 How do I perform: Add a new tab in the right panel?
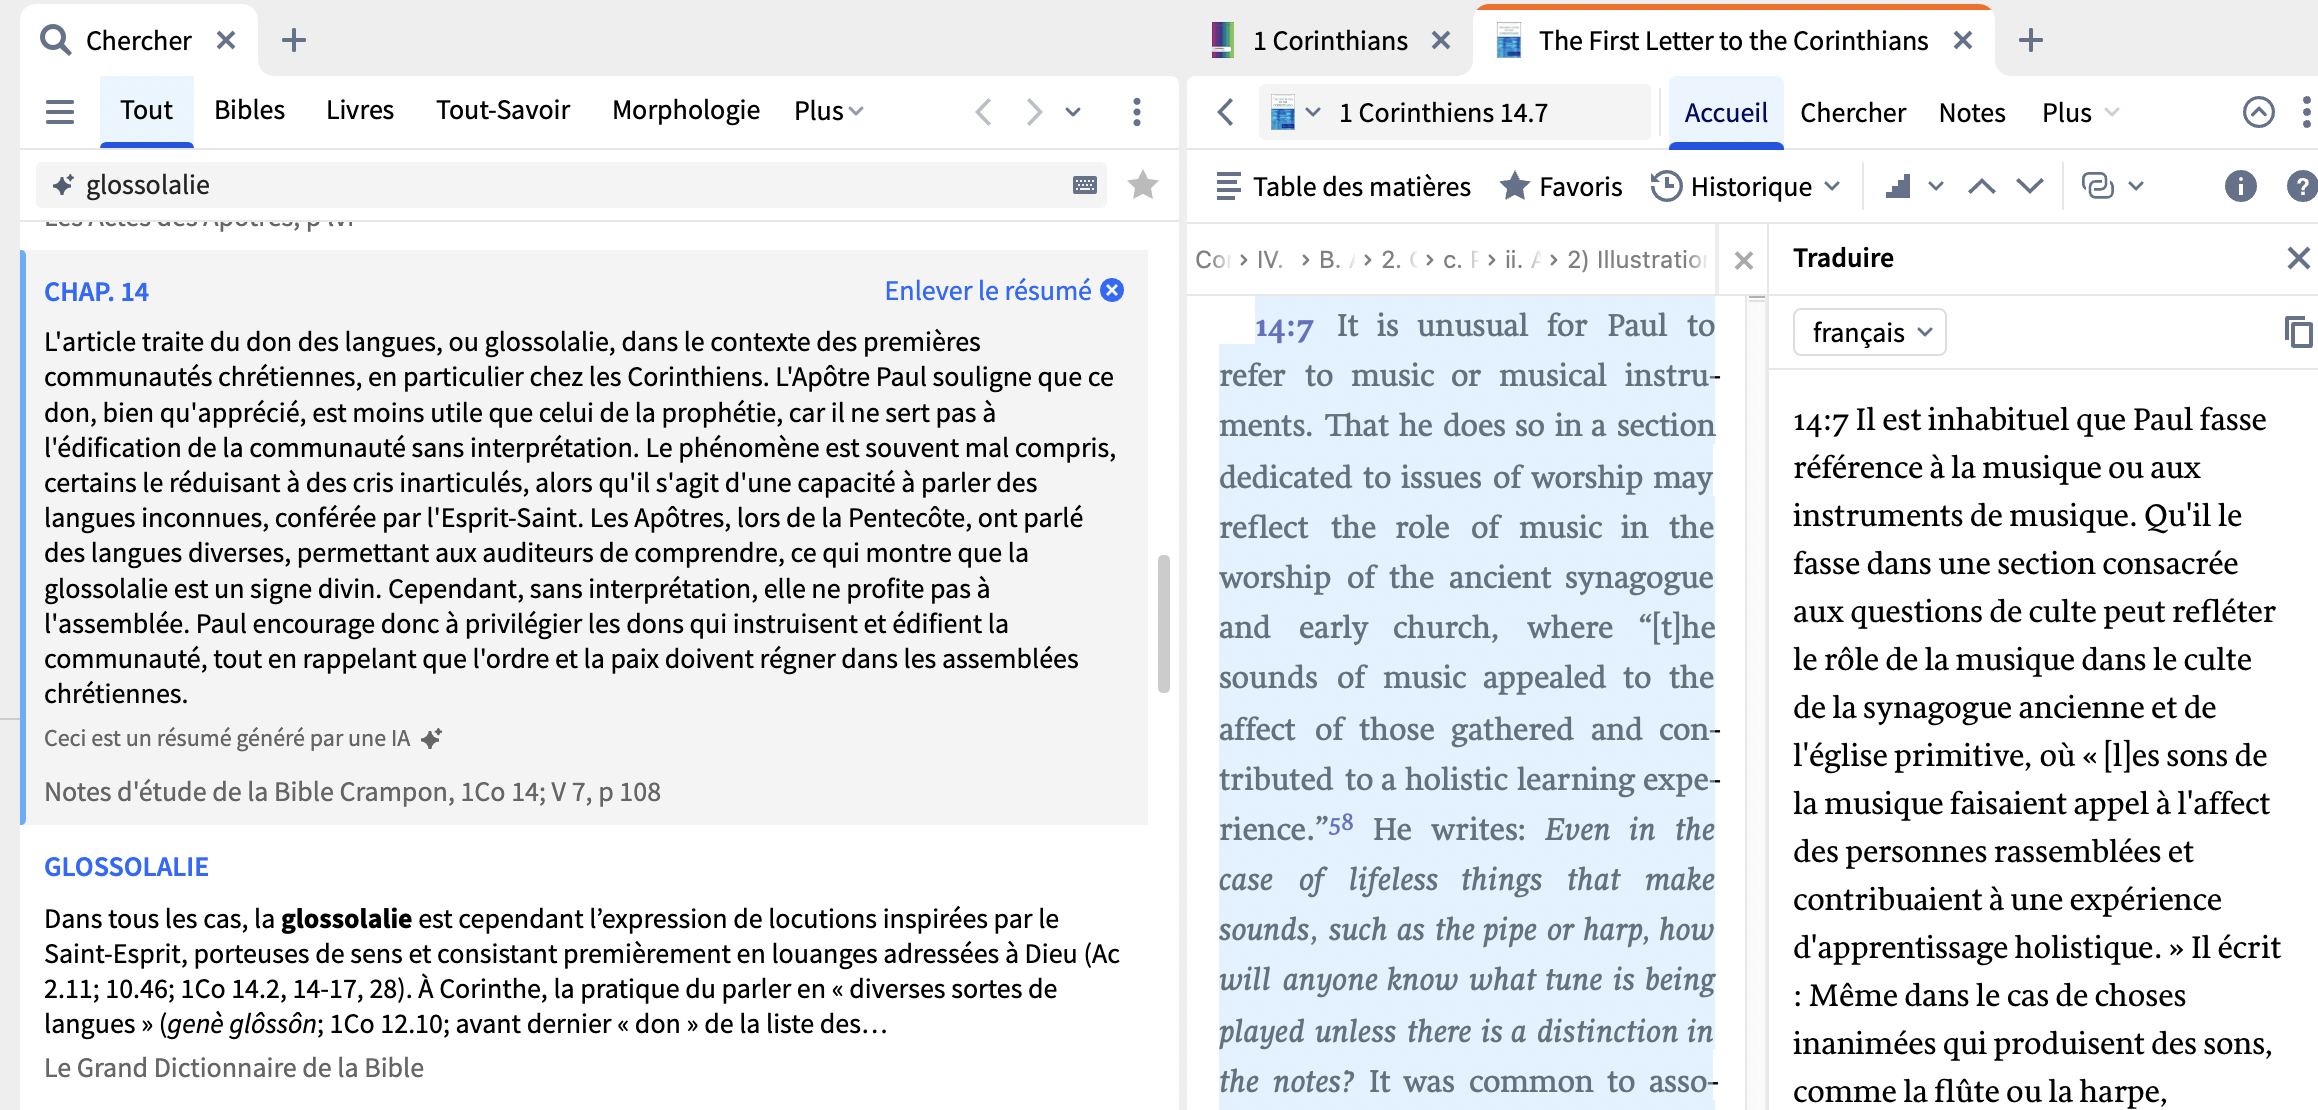tap(2030, 40)
